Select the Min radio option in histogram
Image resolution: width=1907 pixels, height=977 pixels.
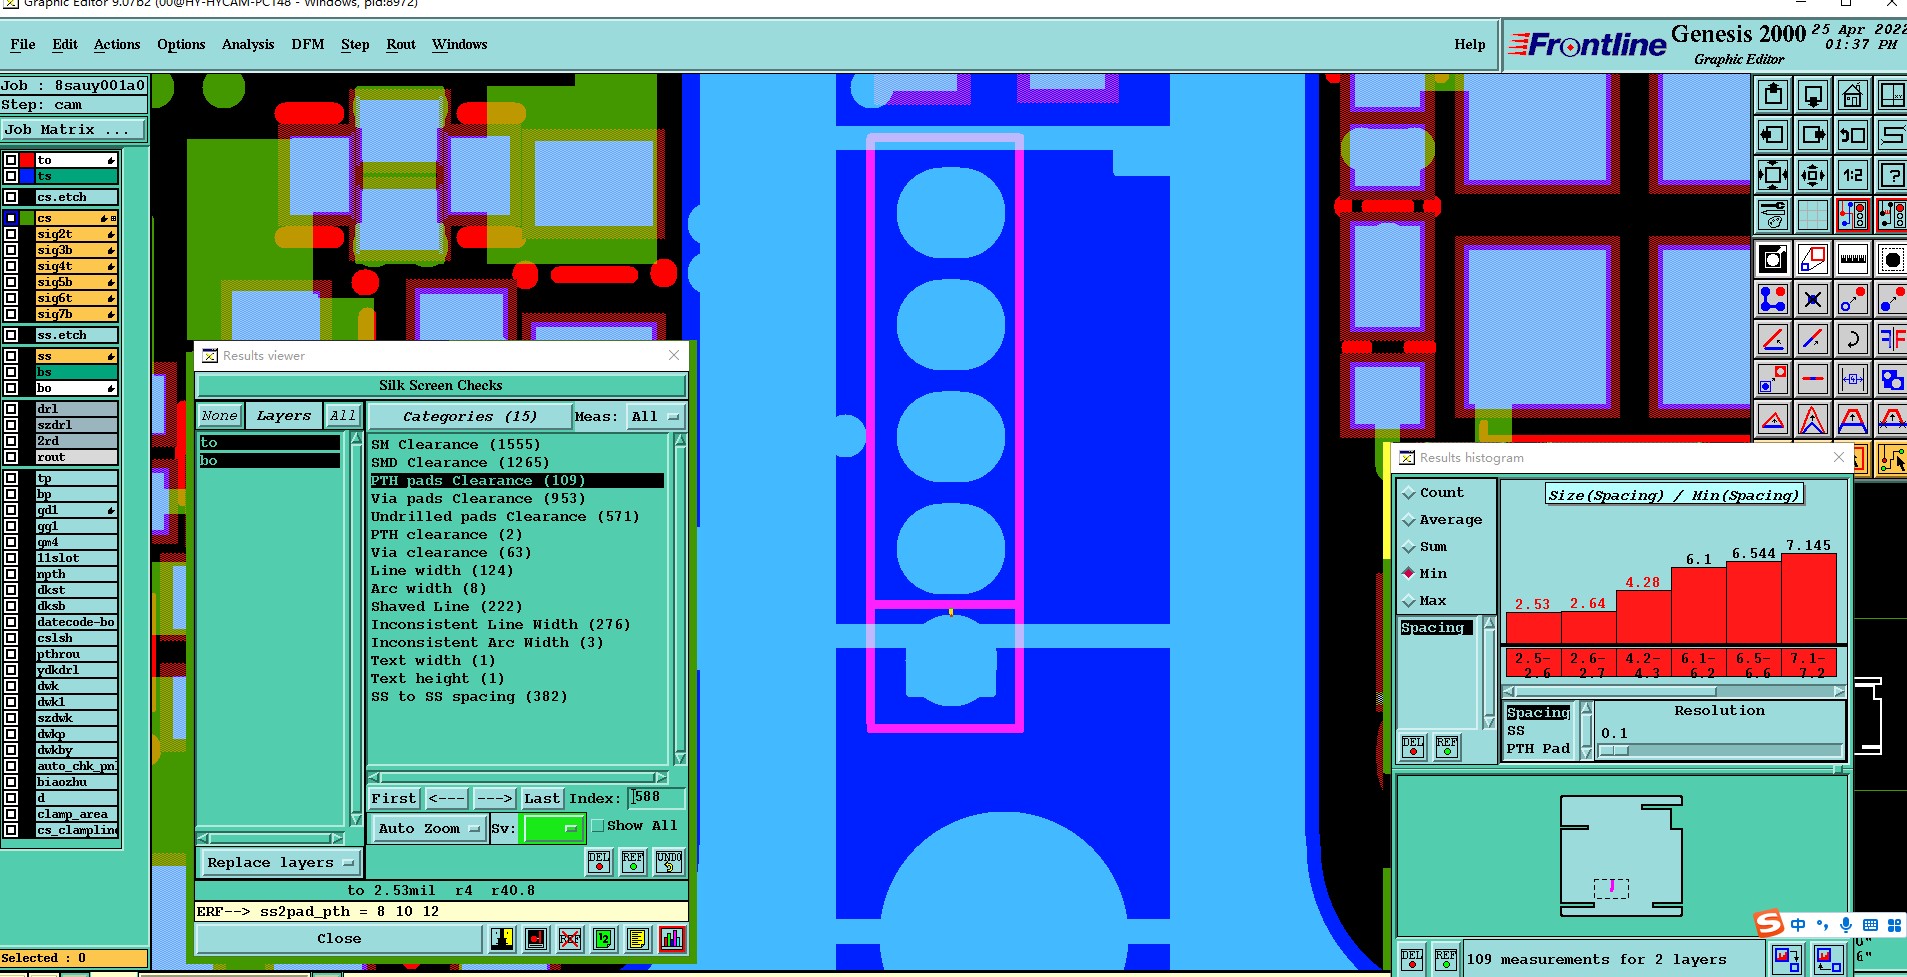[1409, 573]
